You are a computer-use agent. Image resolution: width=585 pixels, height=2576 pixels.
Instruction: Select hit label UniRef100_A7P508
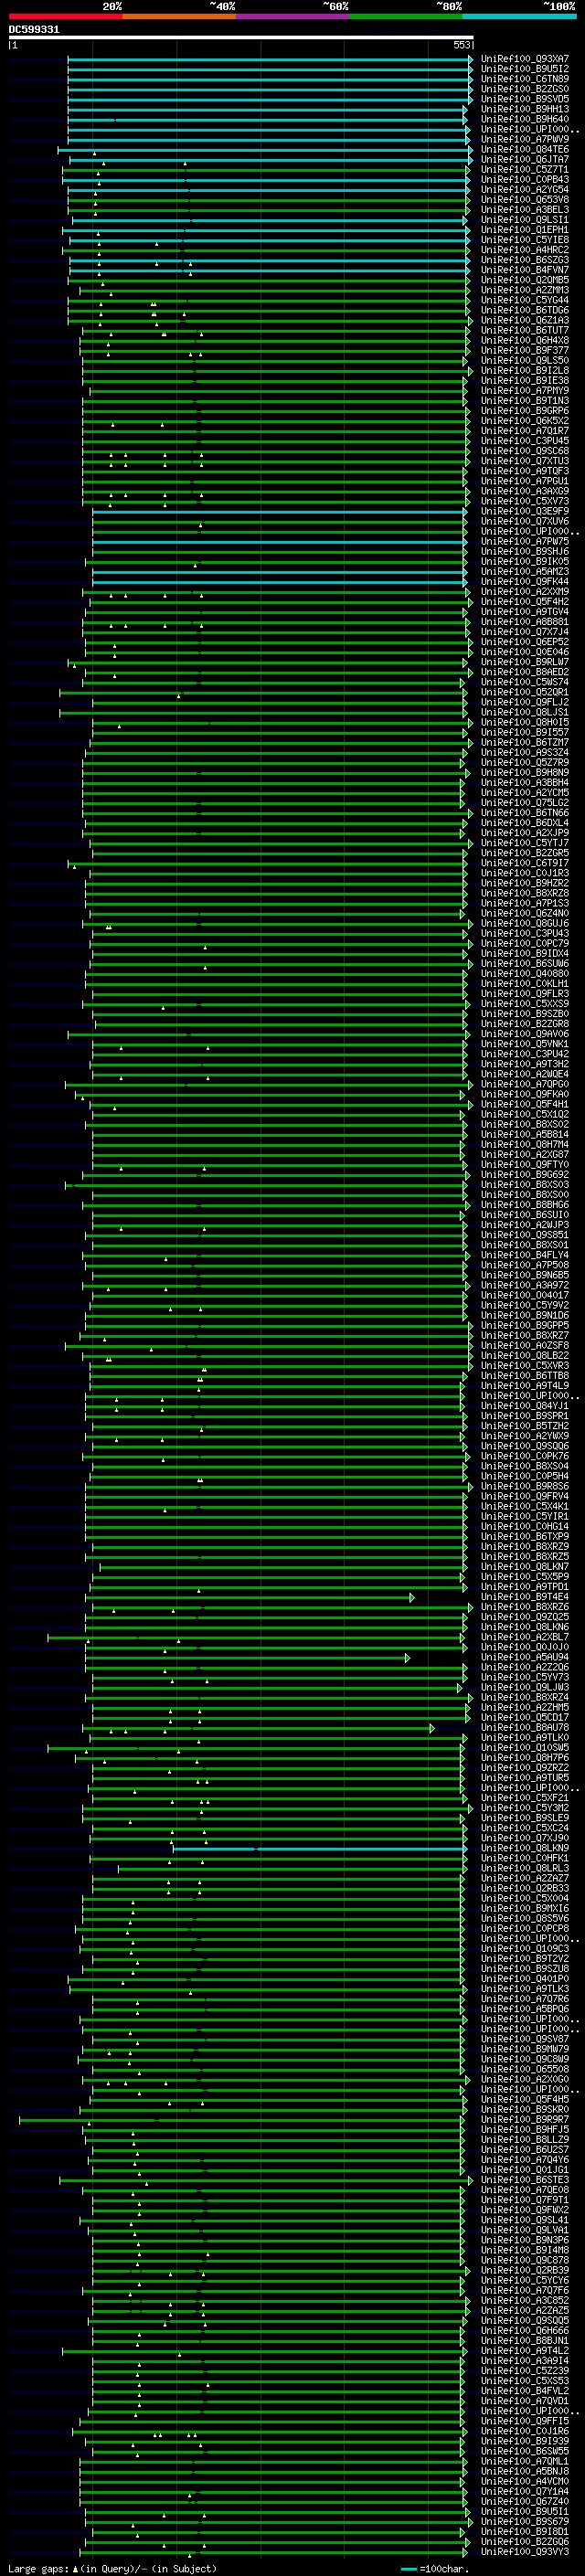coord(525,1266)
